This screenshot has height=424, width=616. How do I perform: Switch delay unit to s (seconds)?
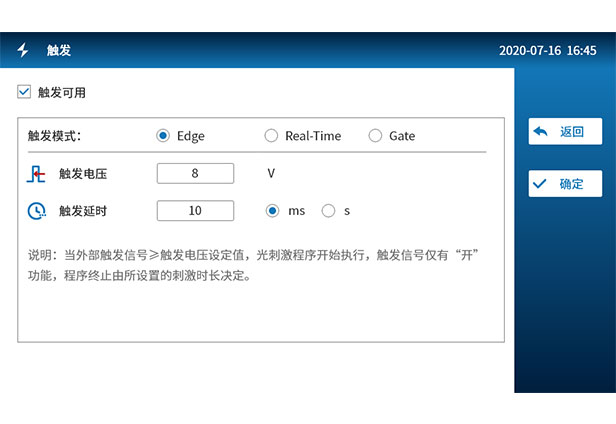pos(328,211)
